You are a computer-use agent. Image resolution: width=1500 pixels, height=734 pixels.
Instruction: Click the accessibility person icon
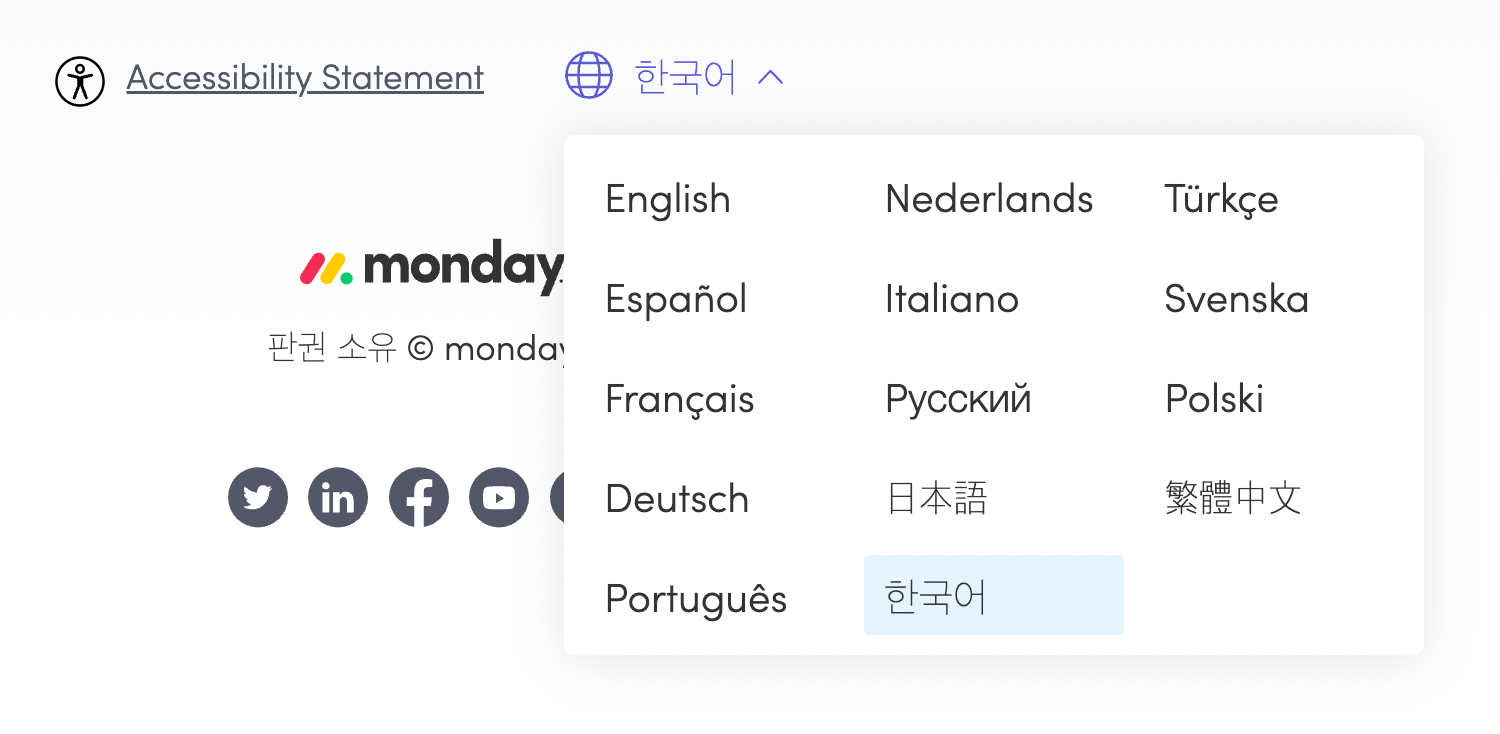(x=80, y=81)
